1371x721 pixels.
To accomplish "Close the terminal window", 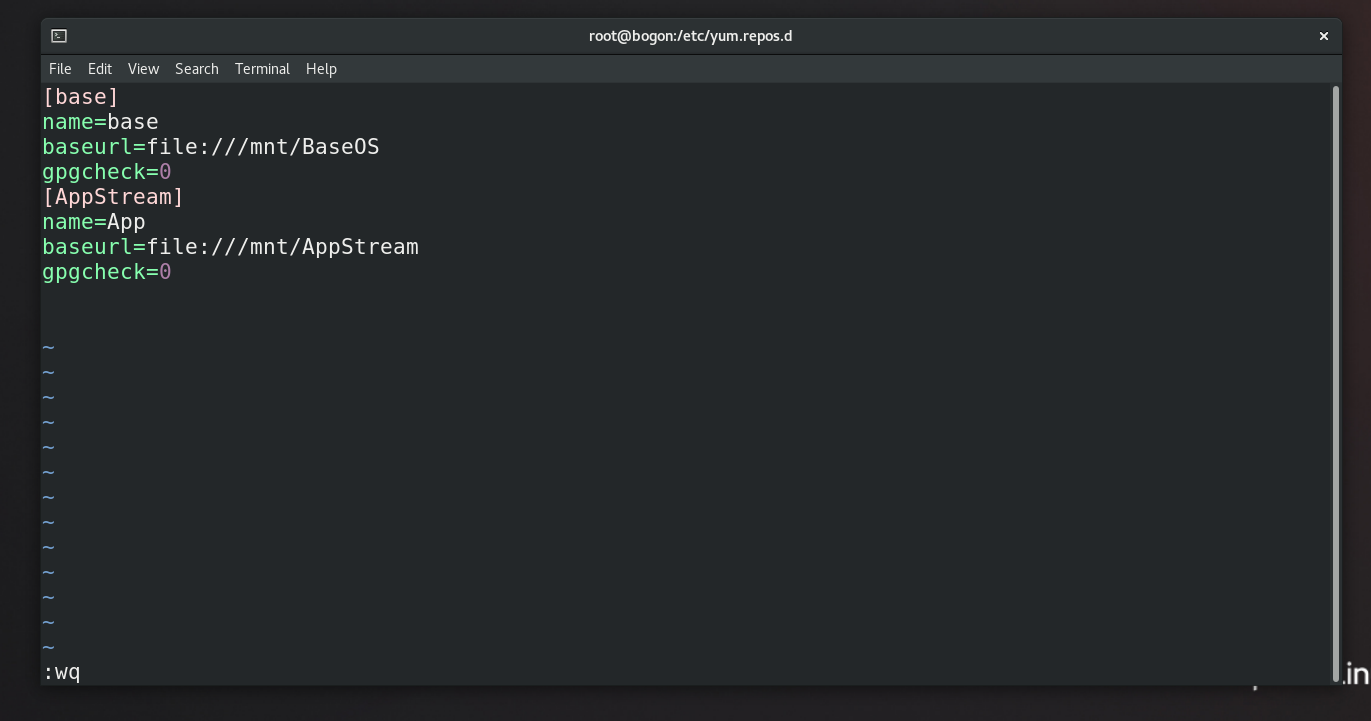I will (1323, 35).
